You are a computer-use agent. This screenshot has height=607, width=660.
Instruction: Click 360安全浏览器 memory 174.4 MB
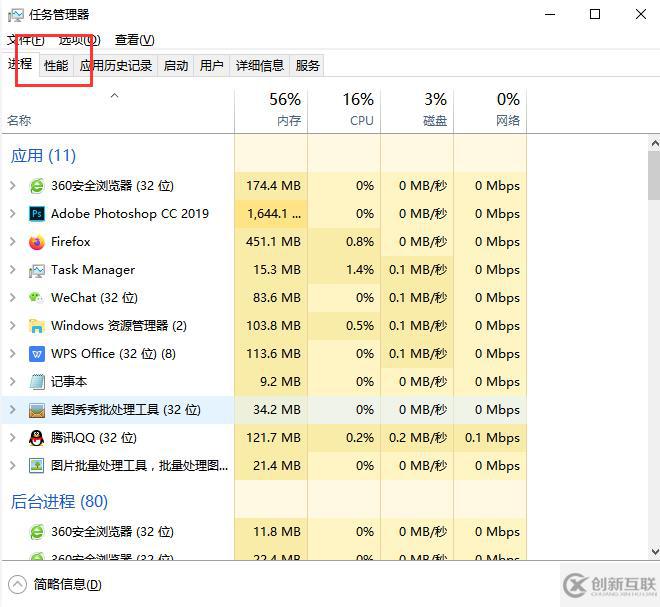pyautogui.click(x=273, y=186)
